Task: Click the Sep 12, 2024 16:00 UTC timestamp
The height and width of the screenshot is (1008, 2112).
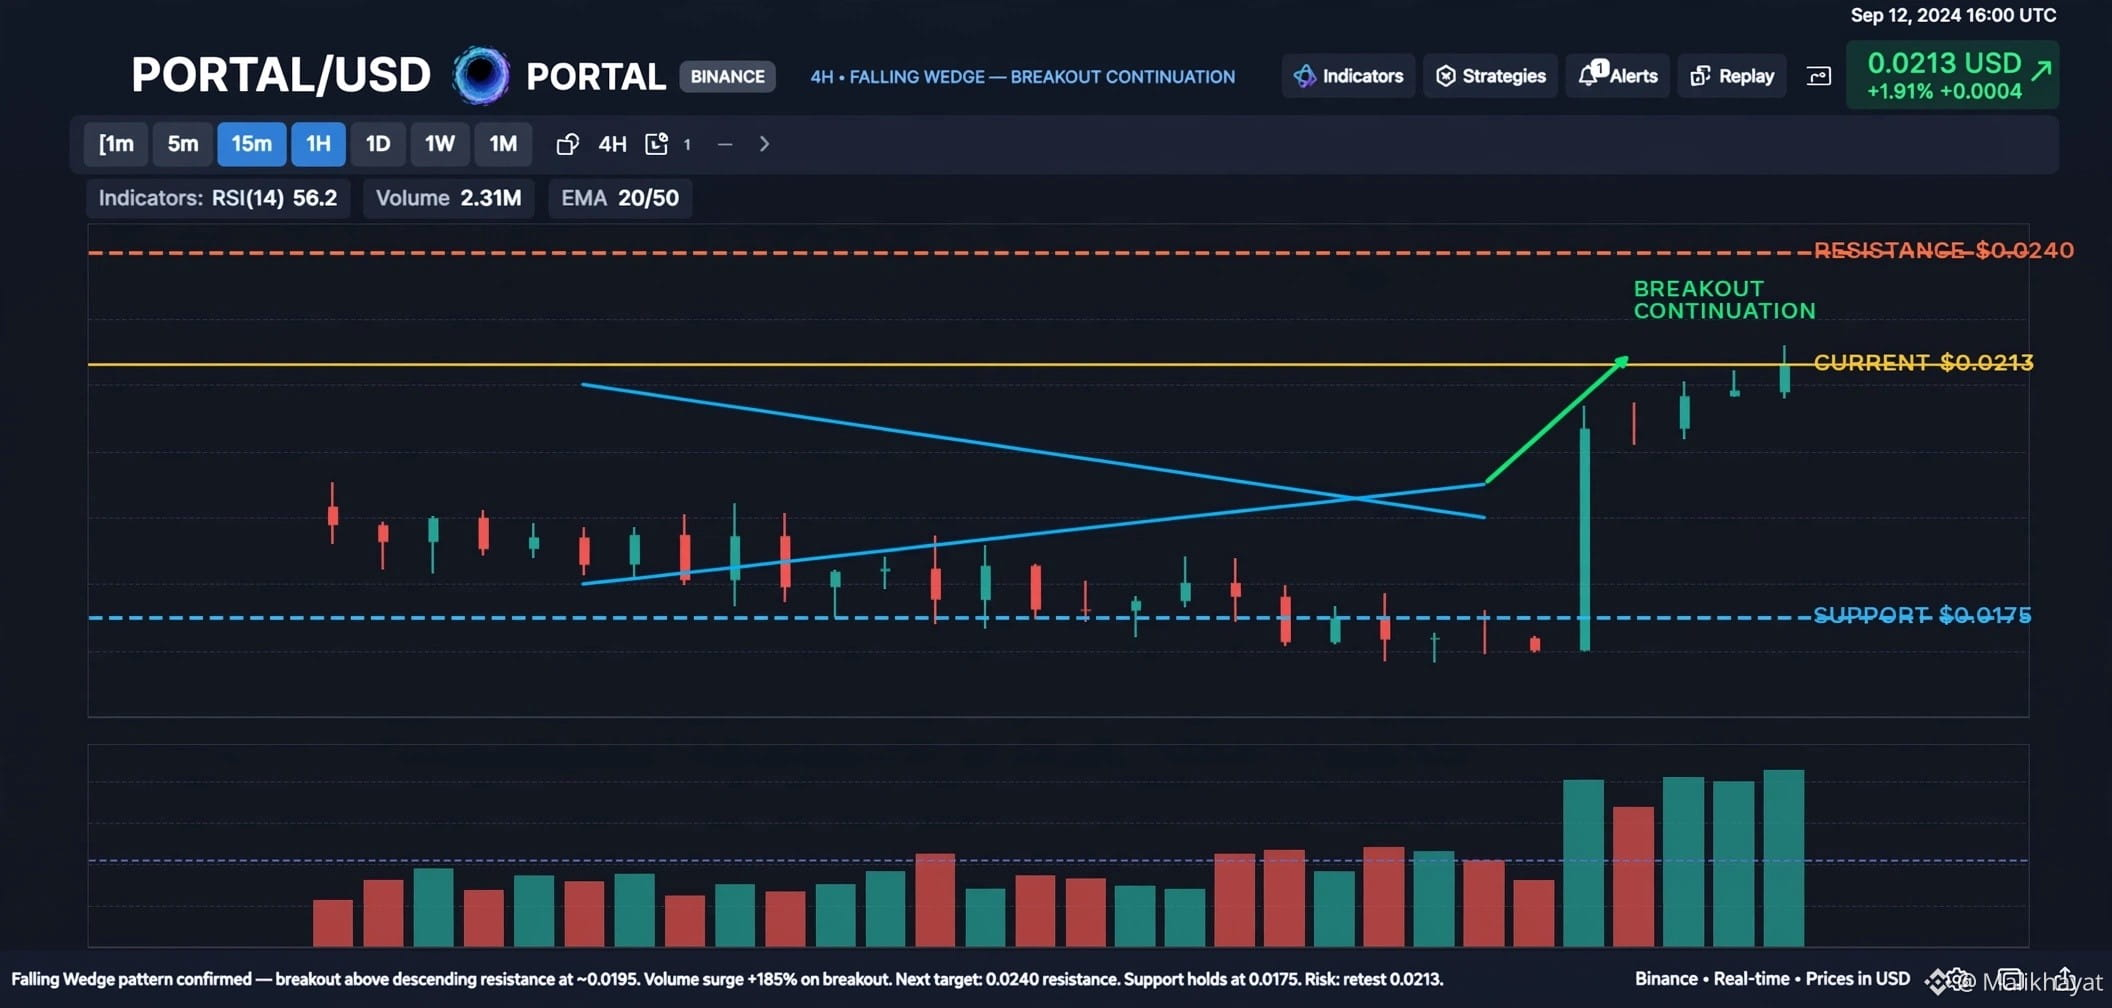Action: [x=1953, y=15]
